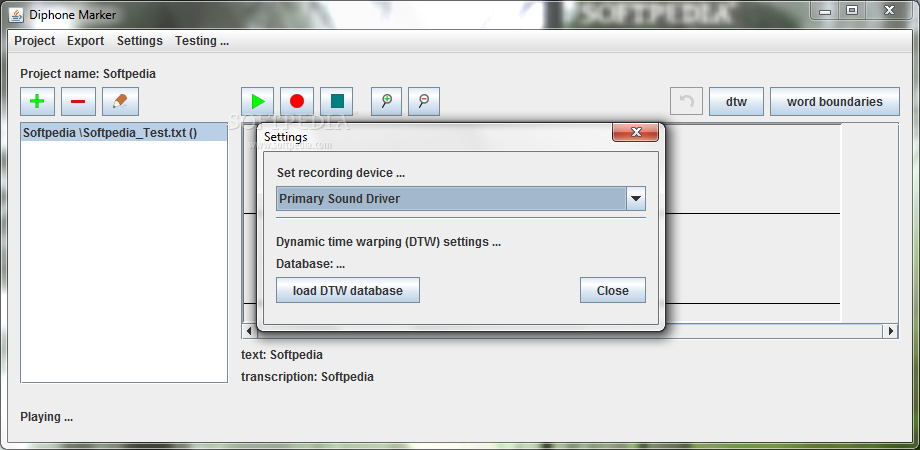Close the Settings dialog via Close button
The image size is (920, 450).
613,290
